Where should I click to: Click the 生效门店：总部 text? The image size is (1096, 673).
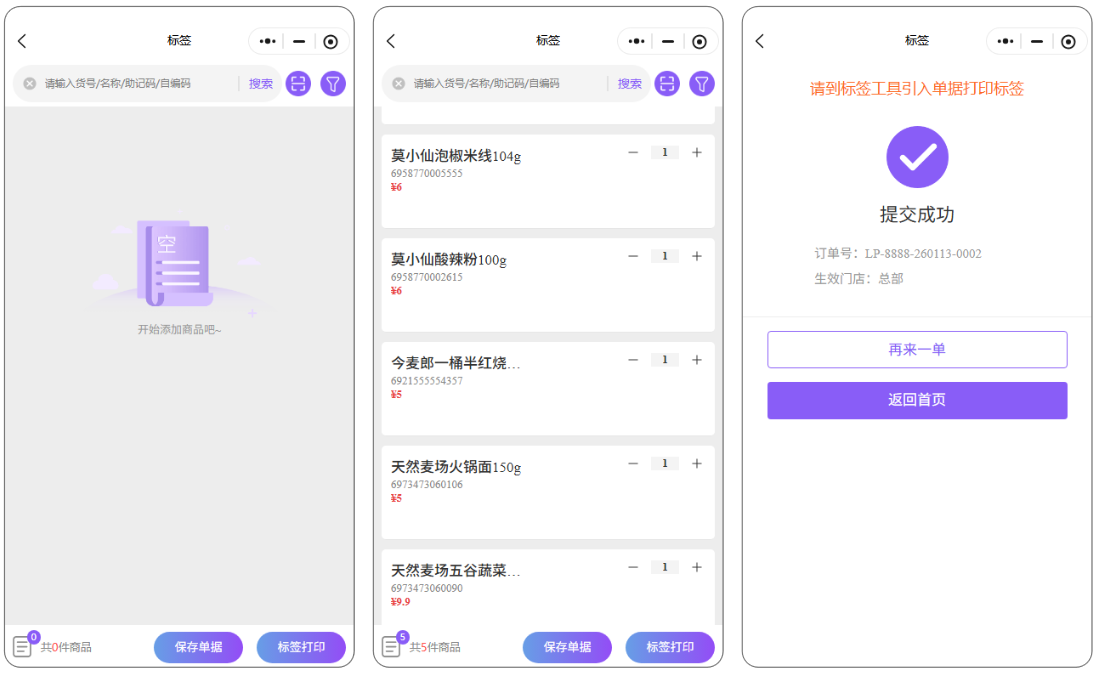(x=859, y=279)
